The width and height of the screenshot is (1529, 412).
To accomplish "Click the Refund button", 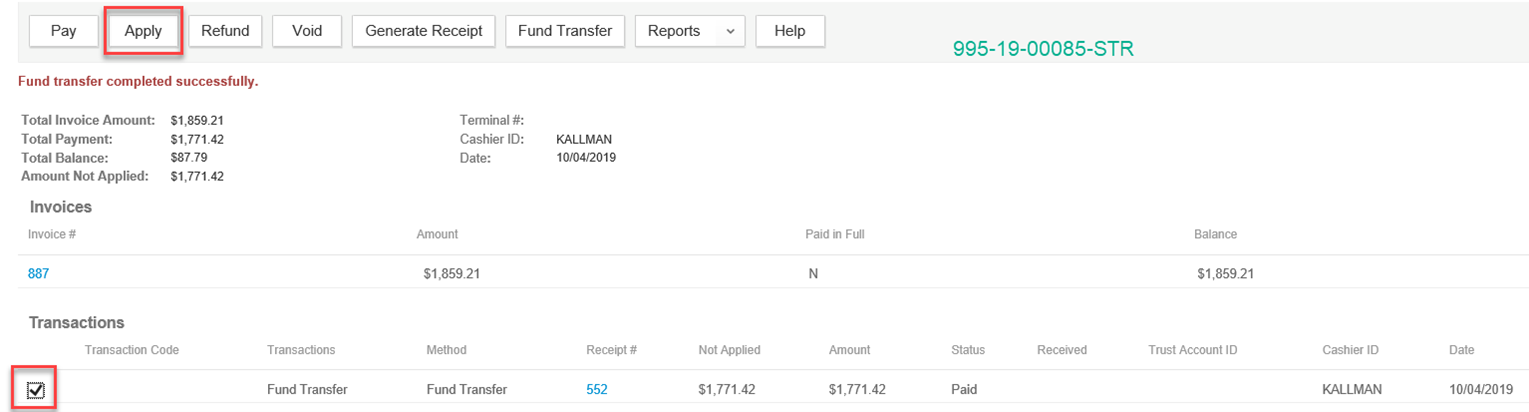I will 225,31.
